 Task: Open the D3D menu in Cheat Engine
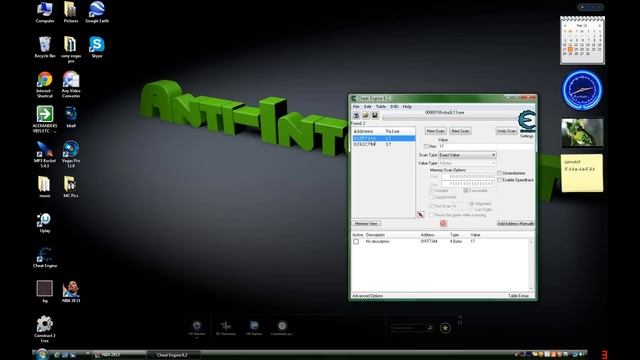click(394, 107)
